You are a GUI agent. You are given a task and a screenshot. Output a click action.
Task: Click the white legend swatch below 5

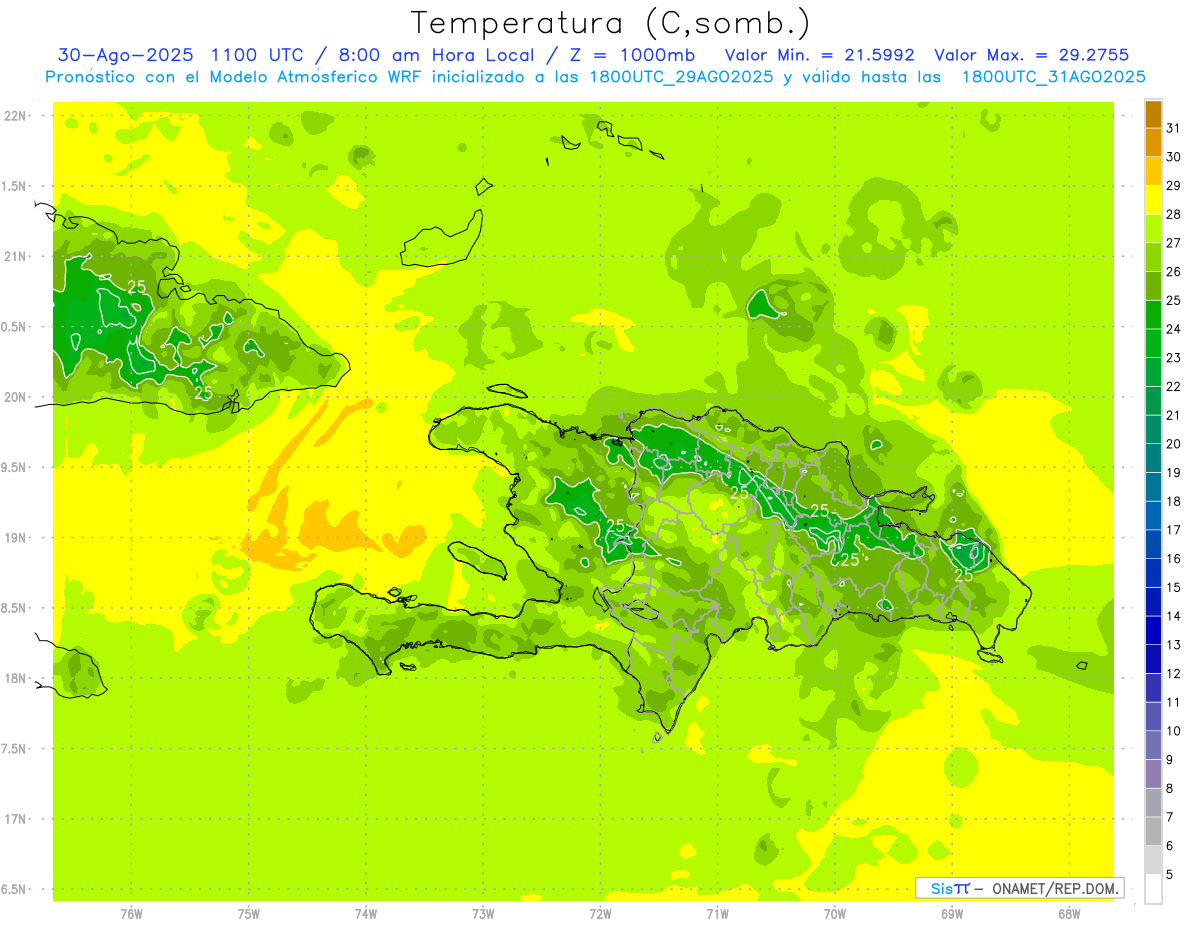1153,889
